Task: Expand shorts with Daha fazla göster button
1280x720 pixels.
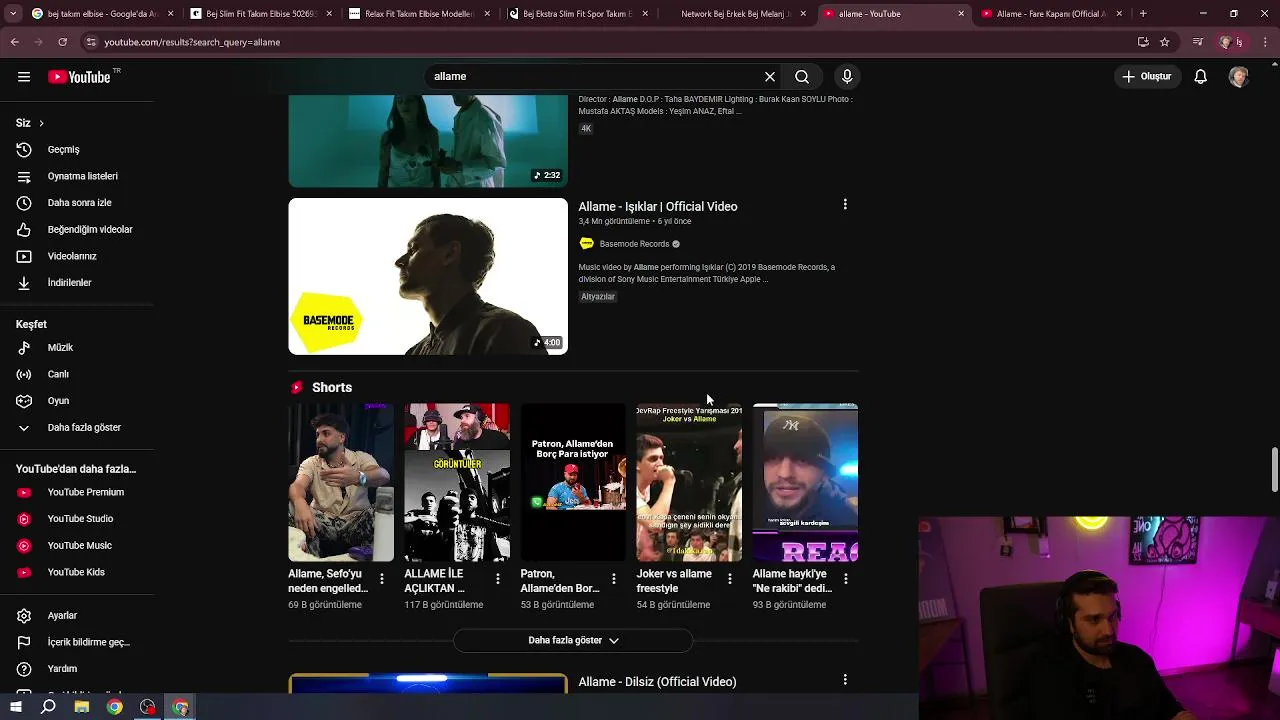Action: coord(573,640)
